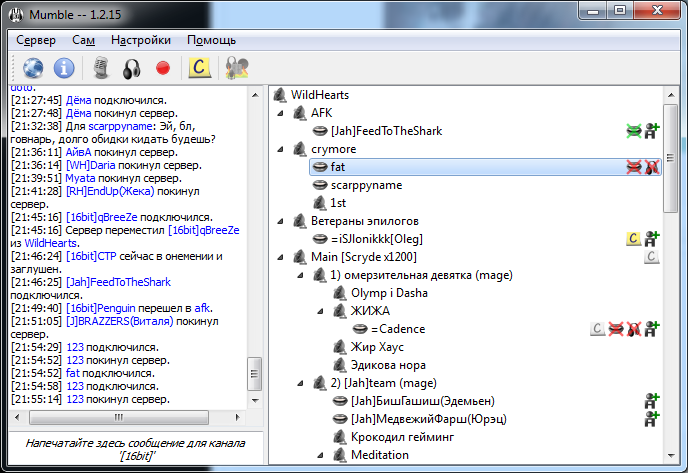Select Крокодил гейминг channel
This screenshot has width=688, height=473.
402,437
